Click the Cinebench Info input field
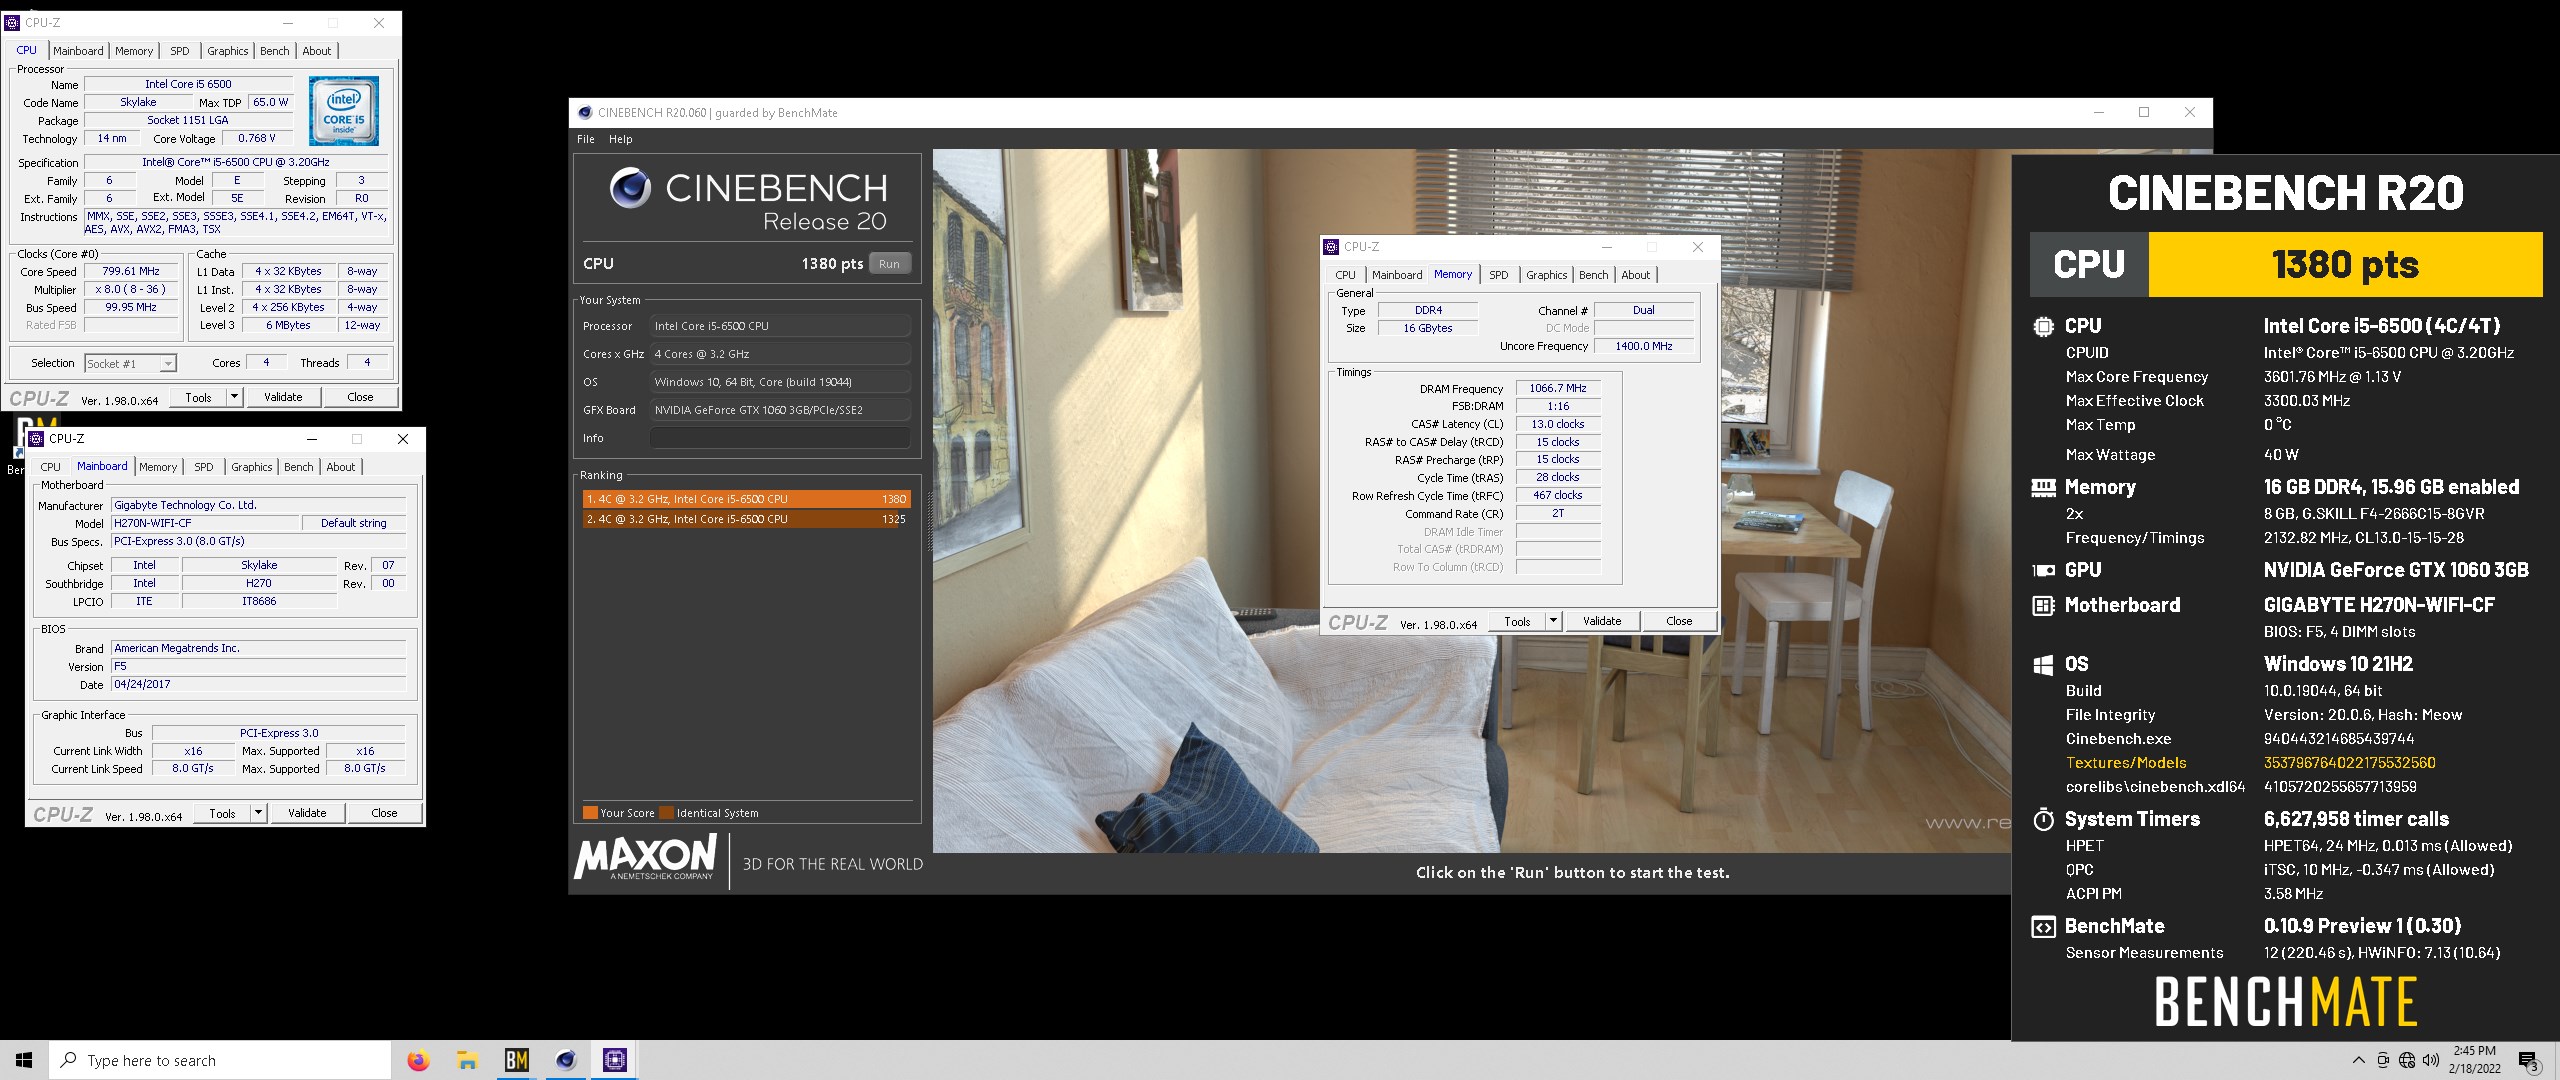2560x1080 pixels. click(780, 438)
